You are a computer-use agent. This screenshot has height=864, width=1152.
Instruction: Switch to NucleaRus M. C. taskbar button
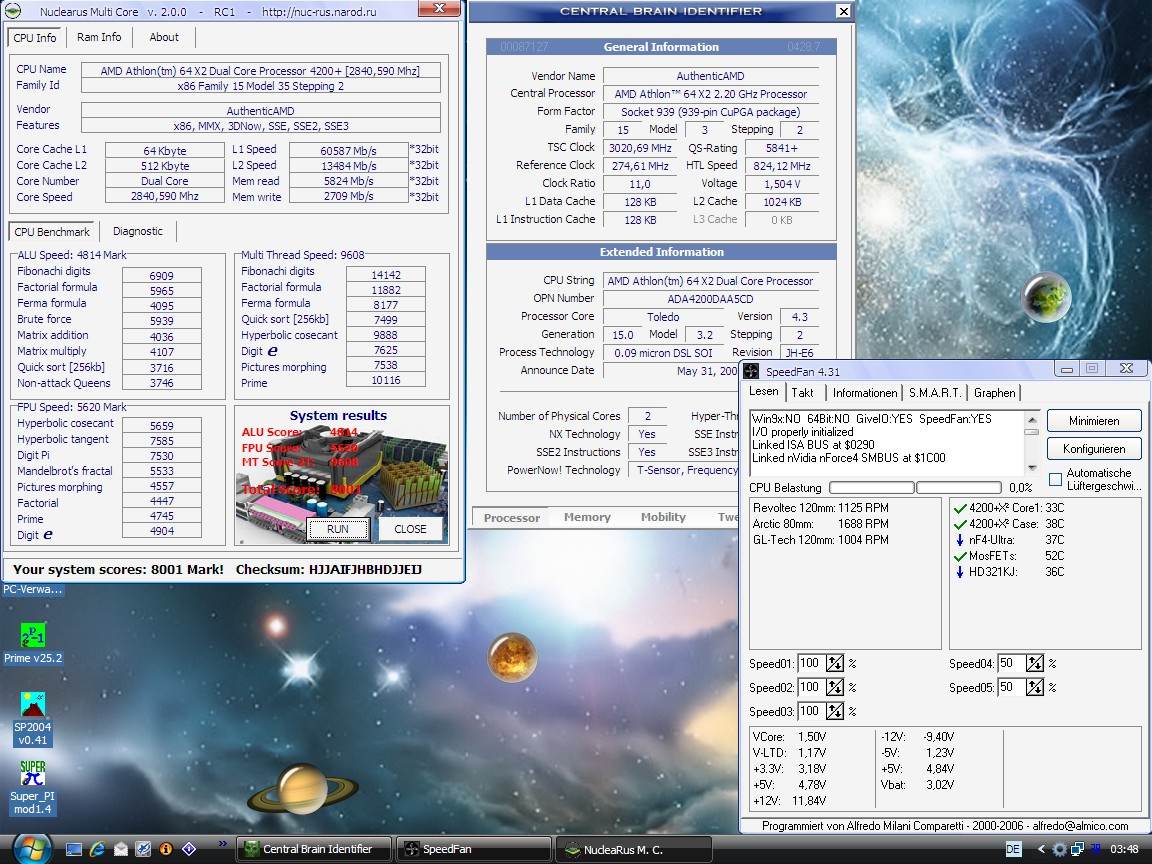pyautogui.click(x=633, y=849)
